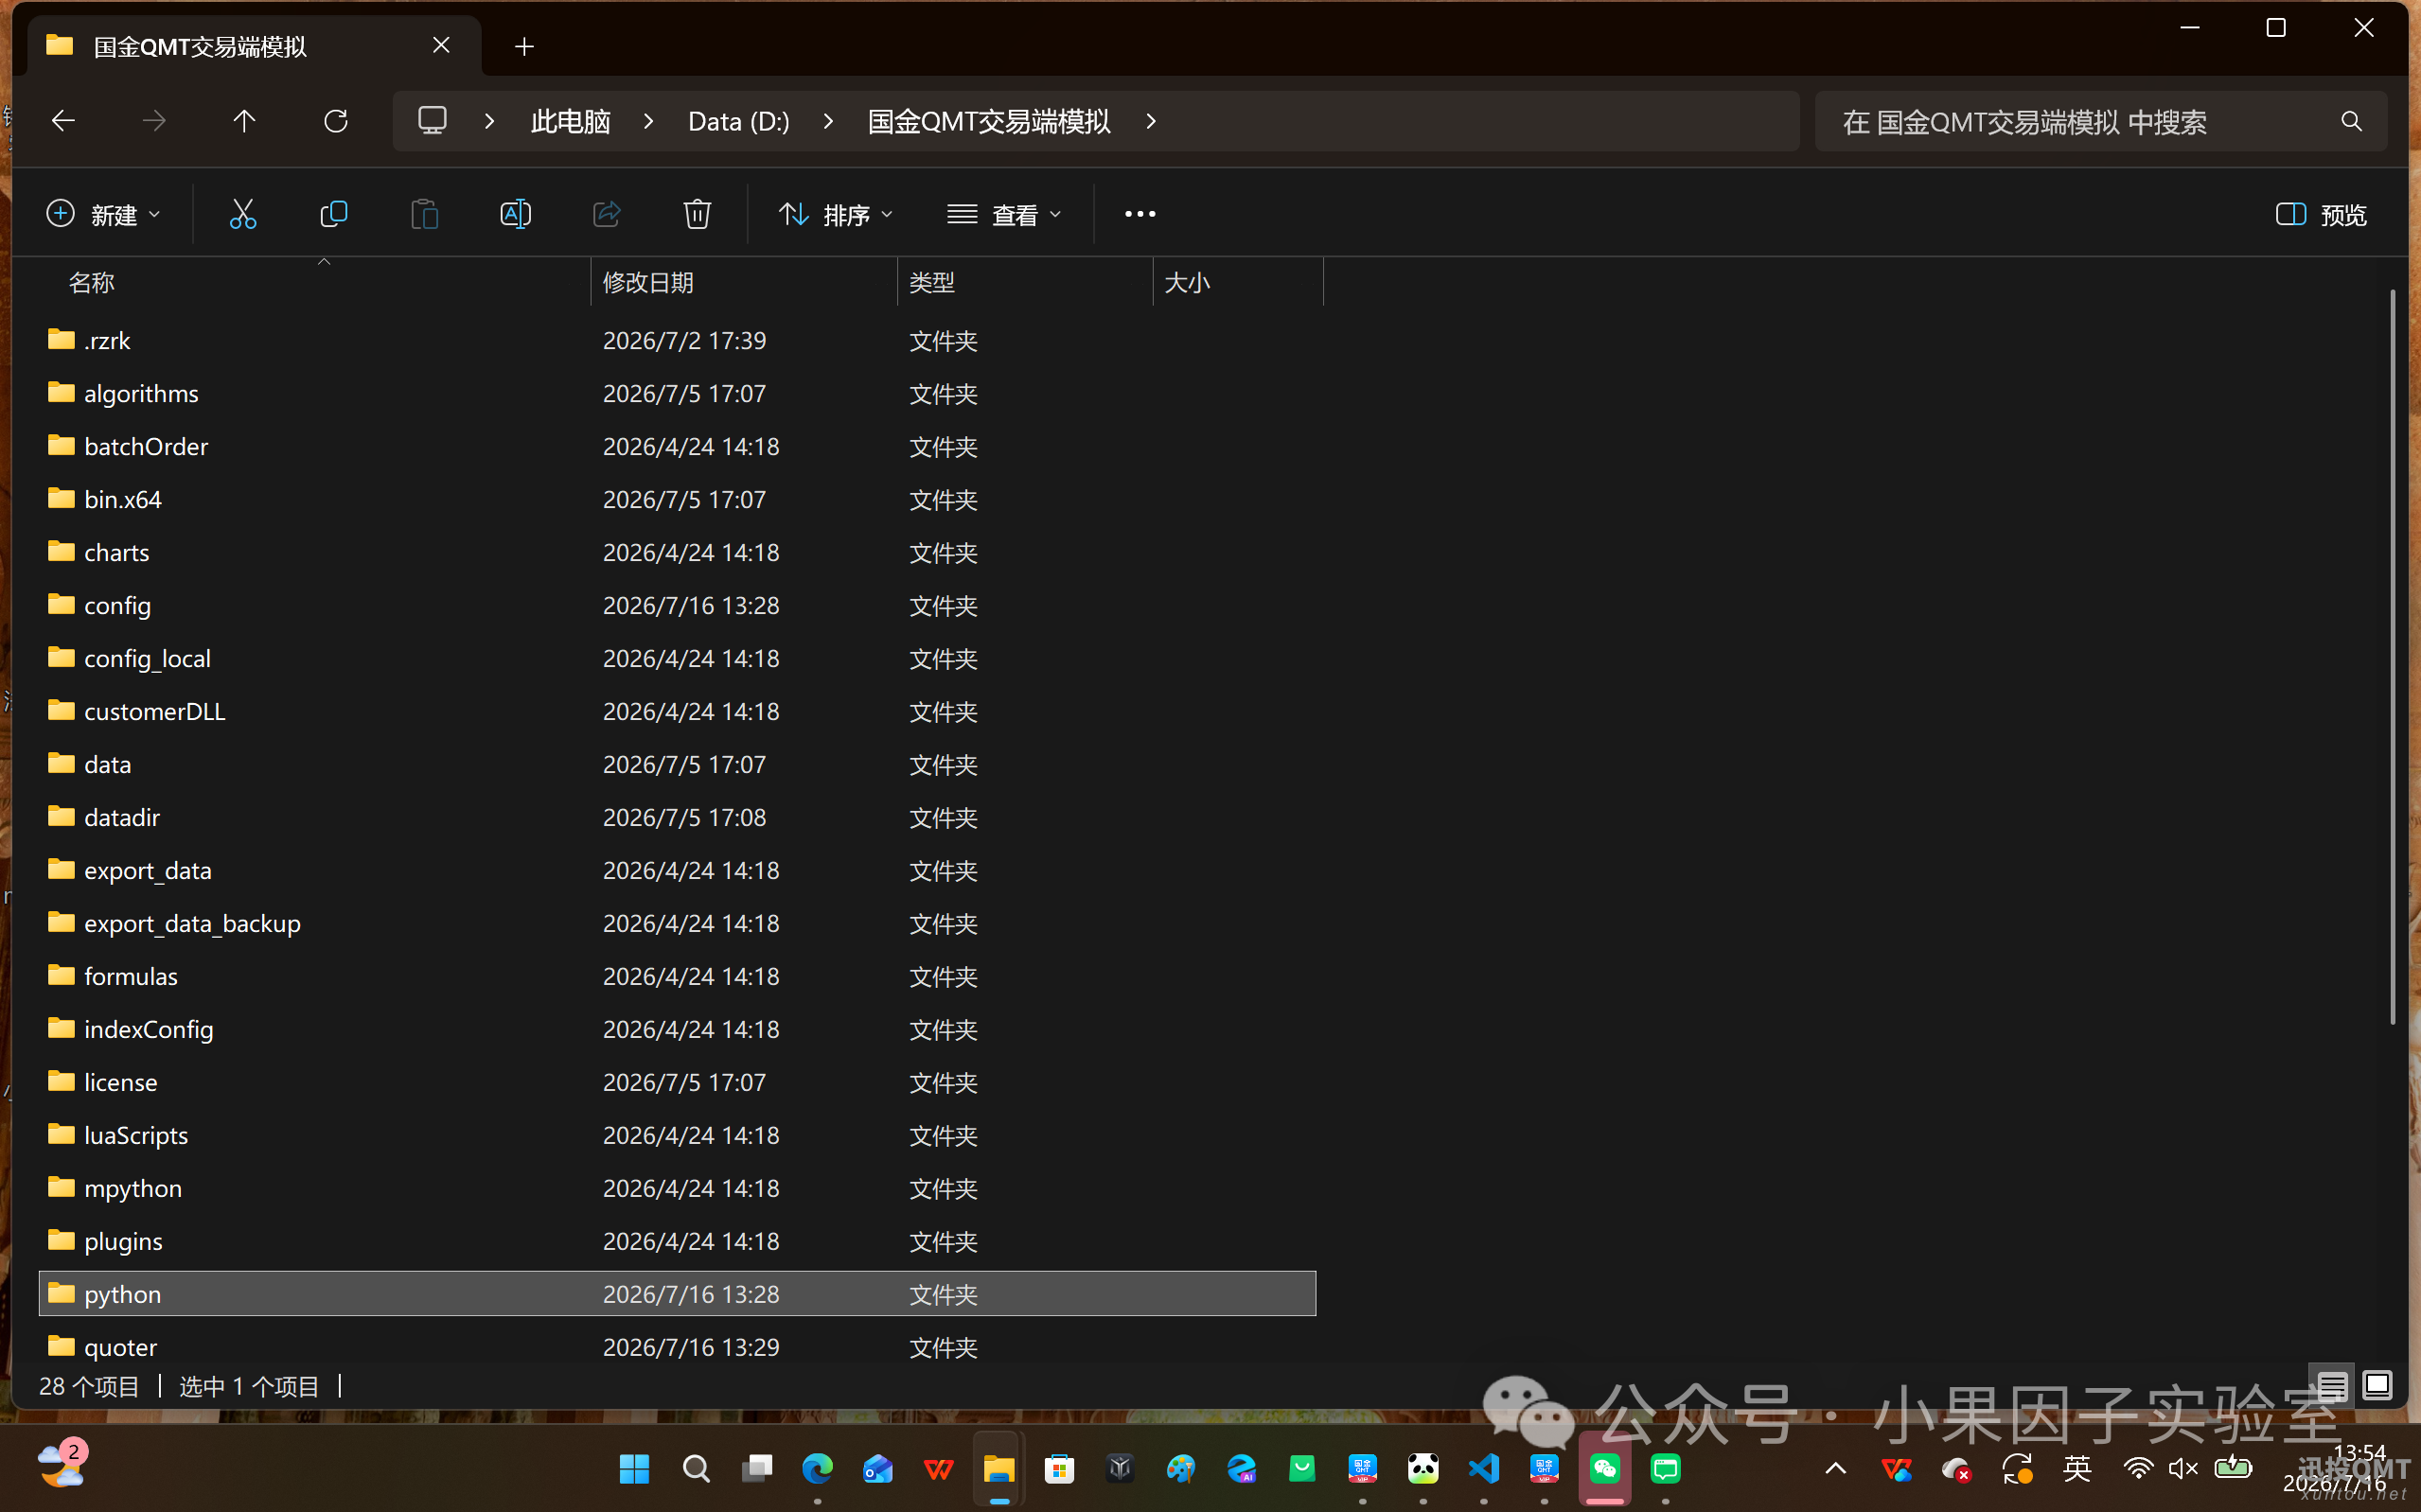Select the config_local folder

[x=677, y=658]
